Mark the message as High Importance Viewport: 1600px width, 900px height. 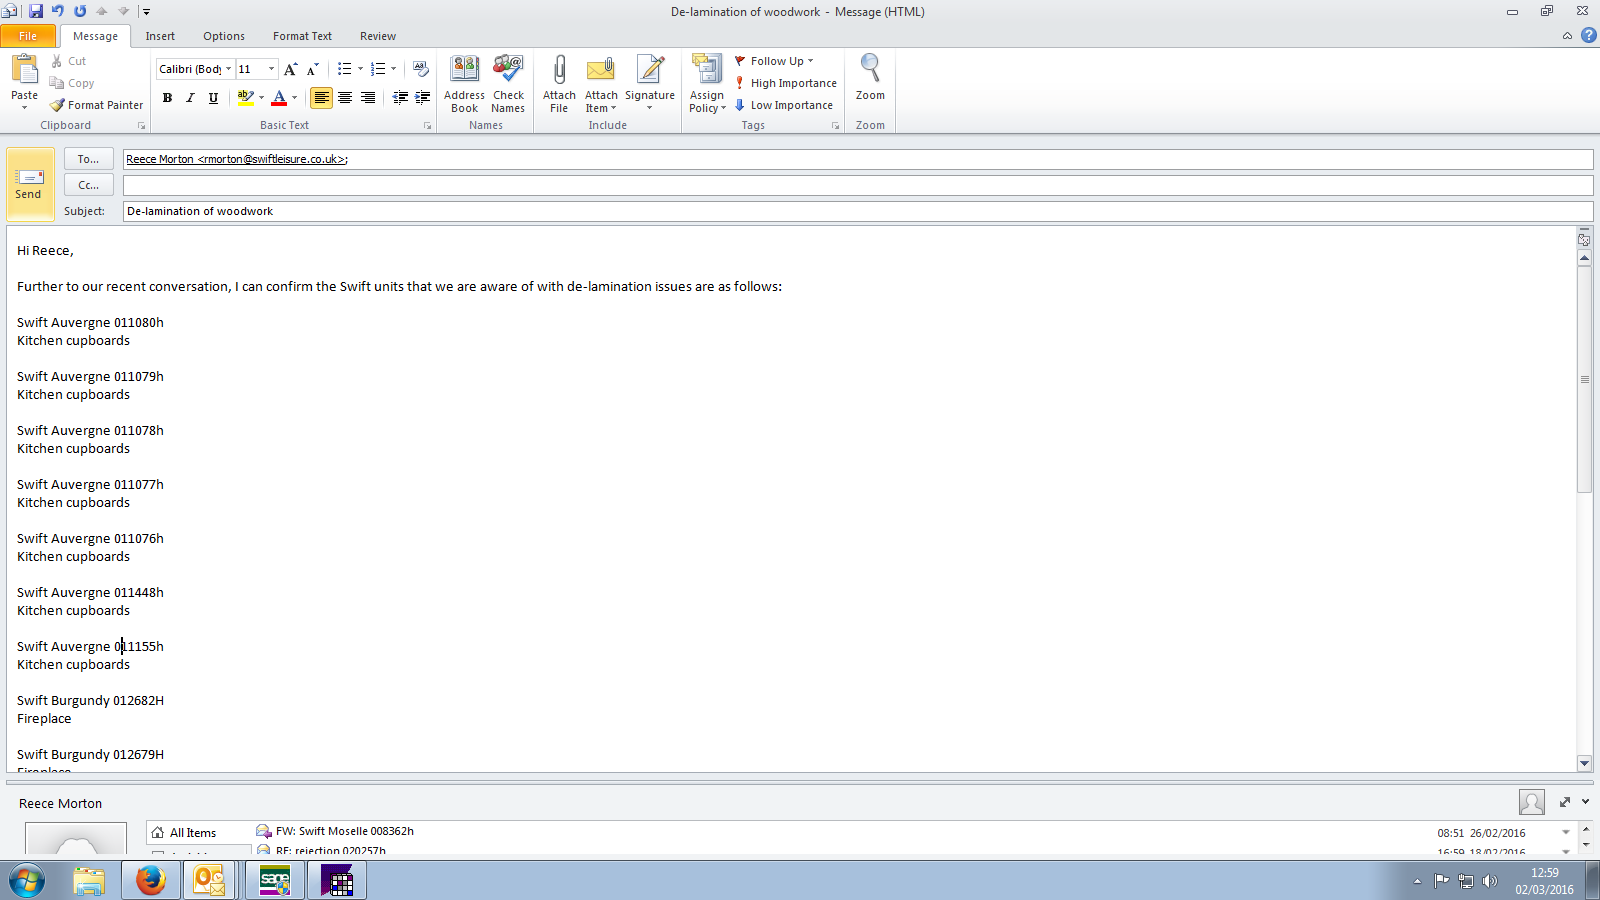(786, 83)
